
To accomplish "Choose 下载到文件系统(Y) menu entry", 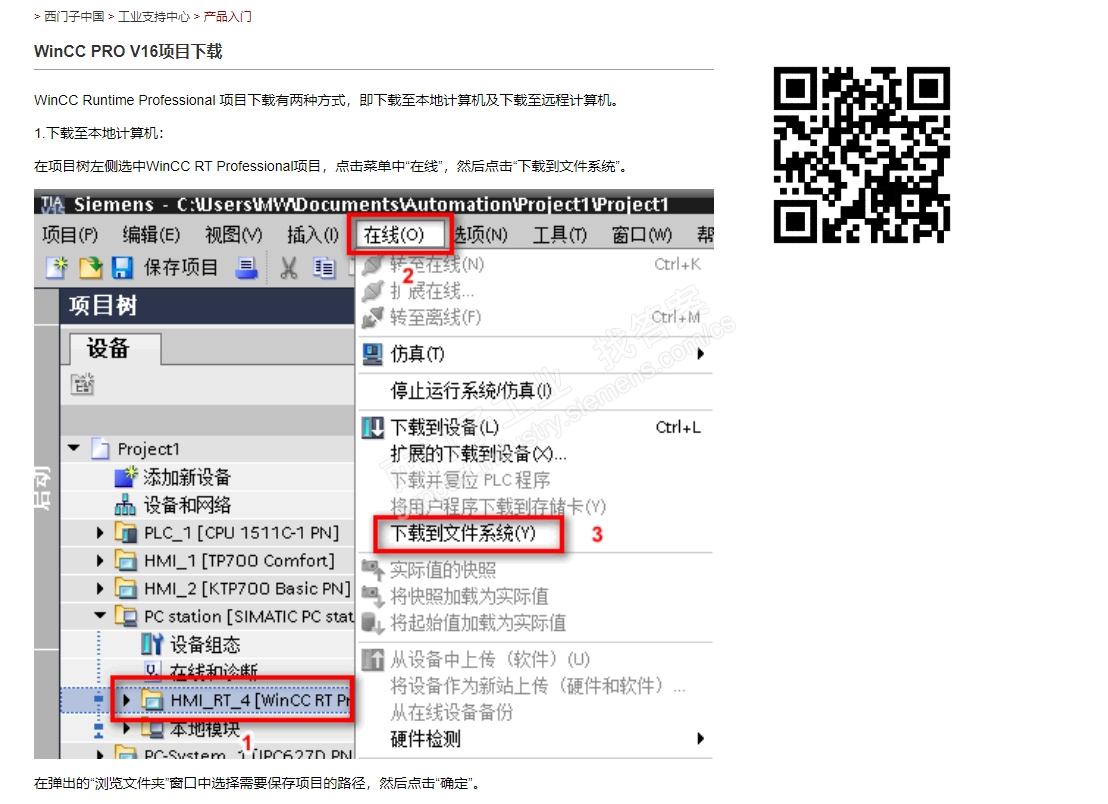I will coord(464,533).
